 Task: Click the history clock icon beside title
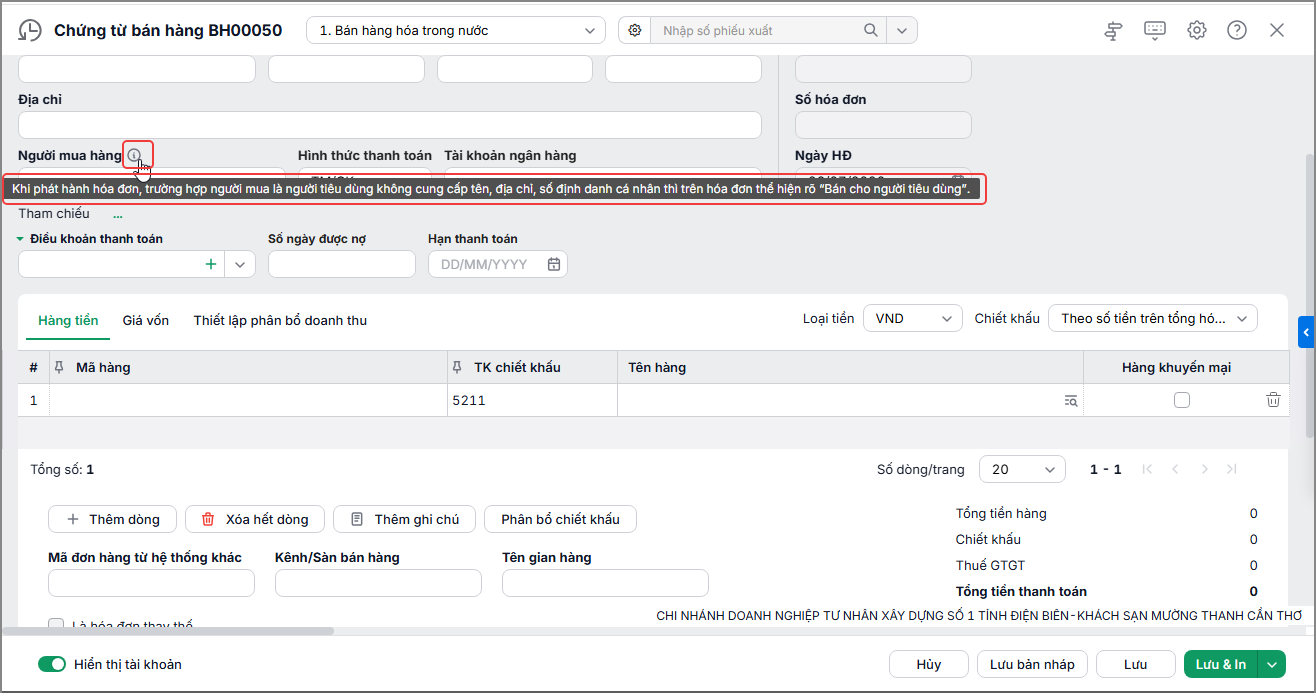(31, 30)
